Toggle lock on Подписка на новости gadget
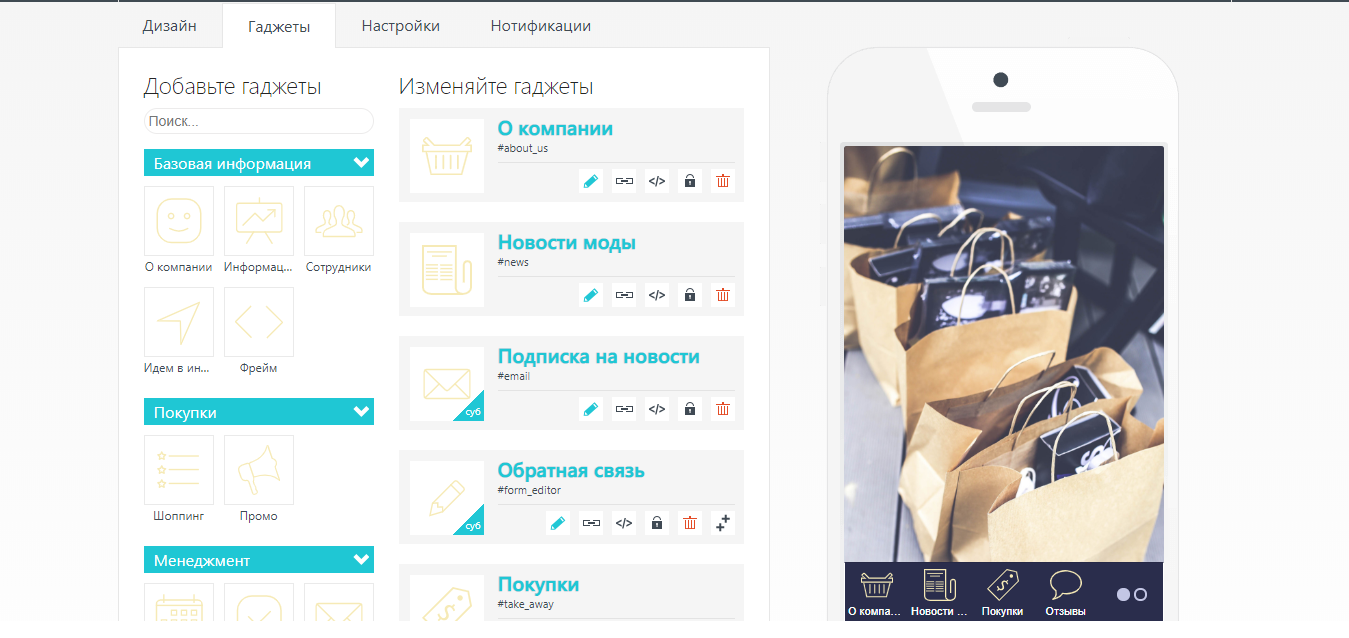 pyautogui.click(x=690, y=409)
